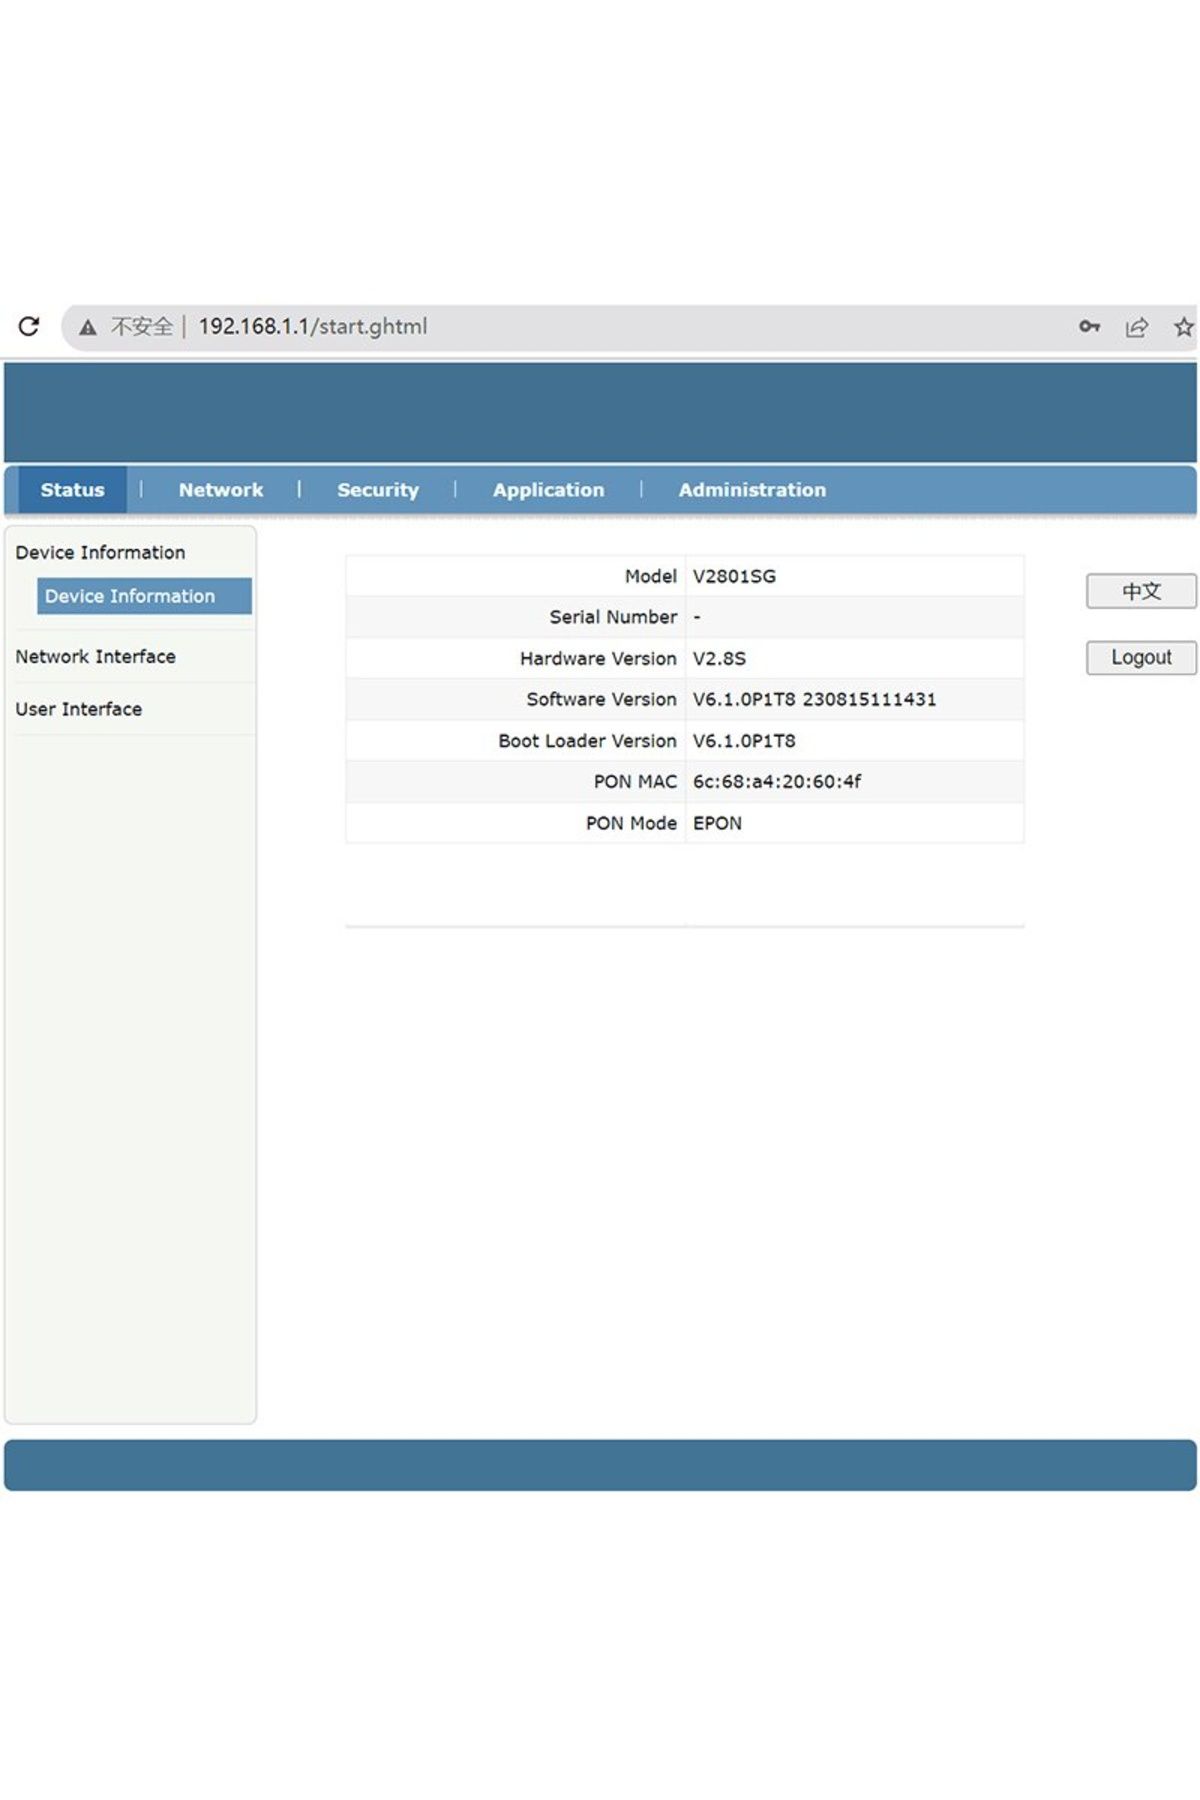Expand Device Information sidebar section
The width and height of the screenshot is (1200, 1800).
[x=100, y=552]
